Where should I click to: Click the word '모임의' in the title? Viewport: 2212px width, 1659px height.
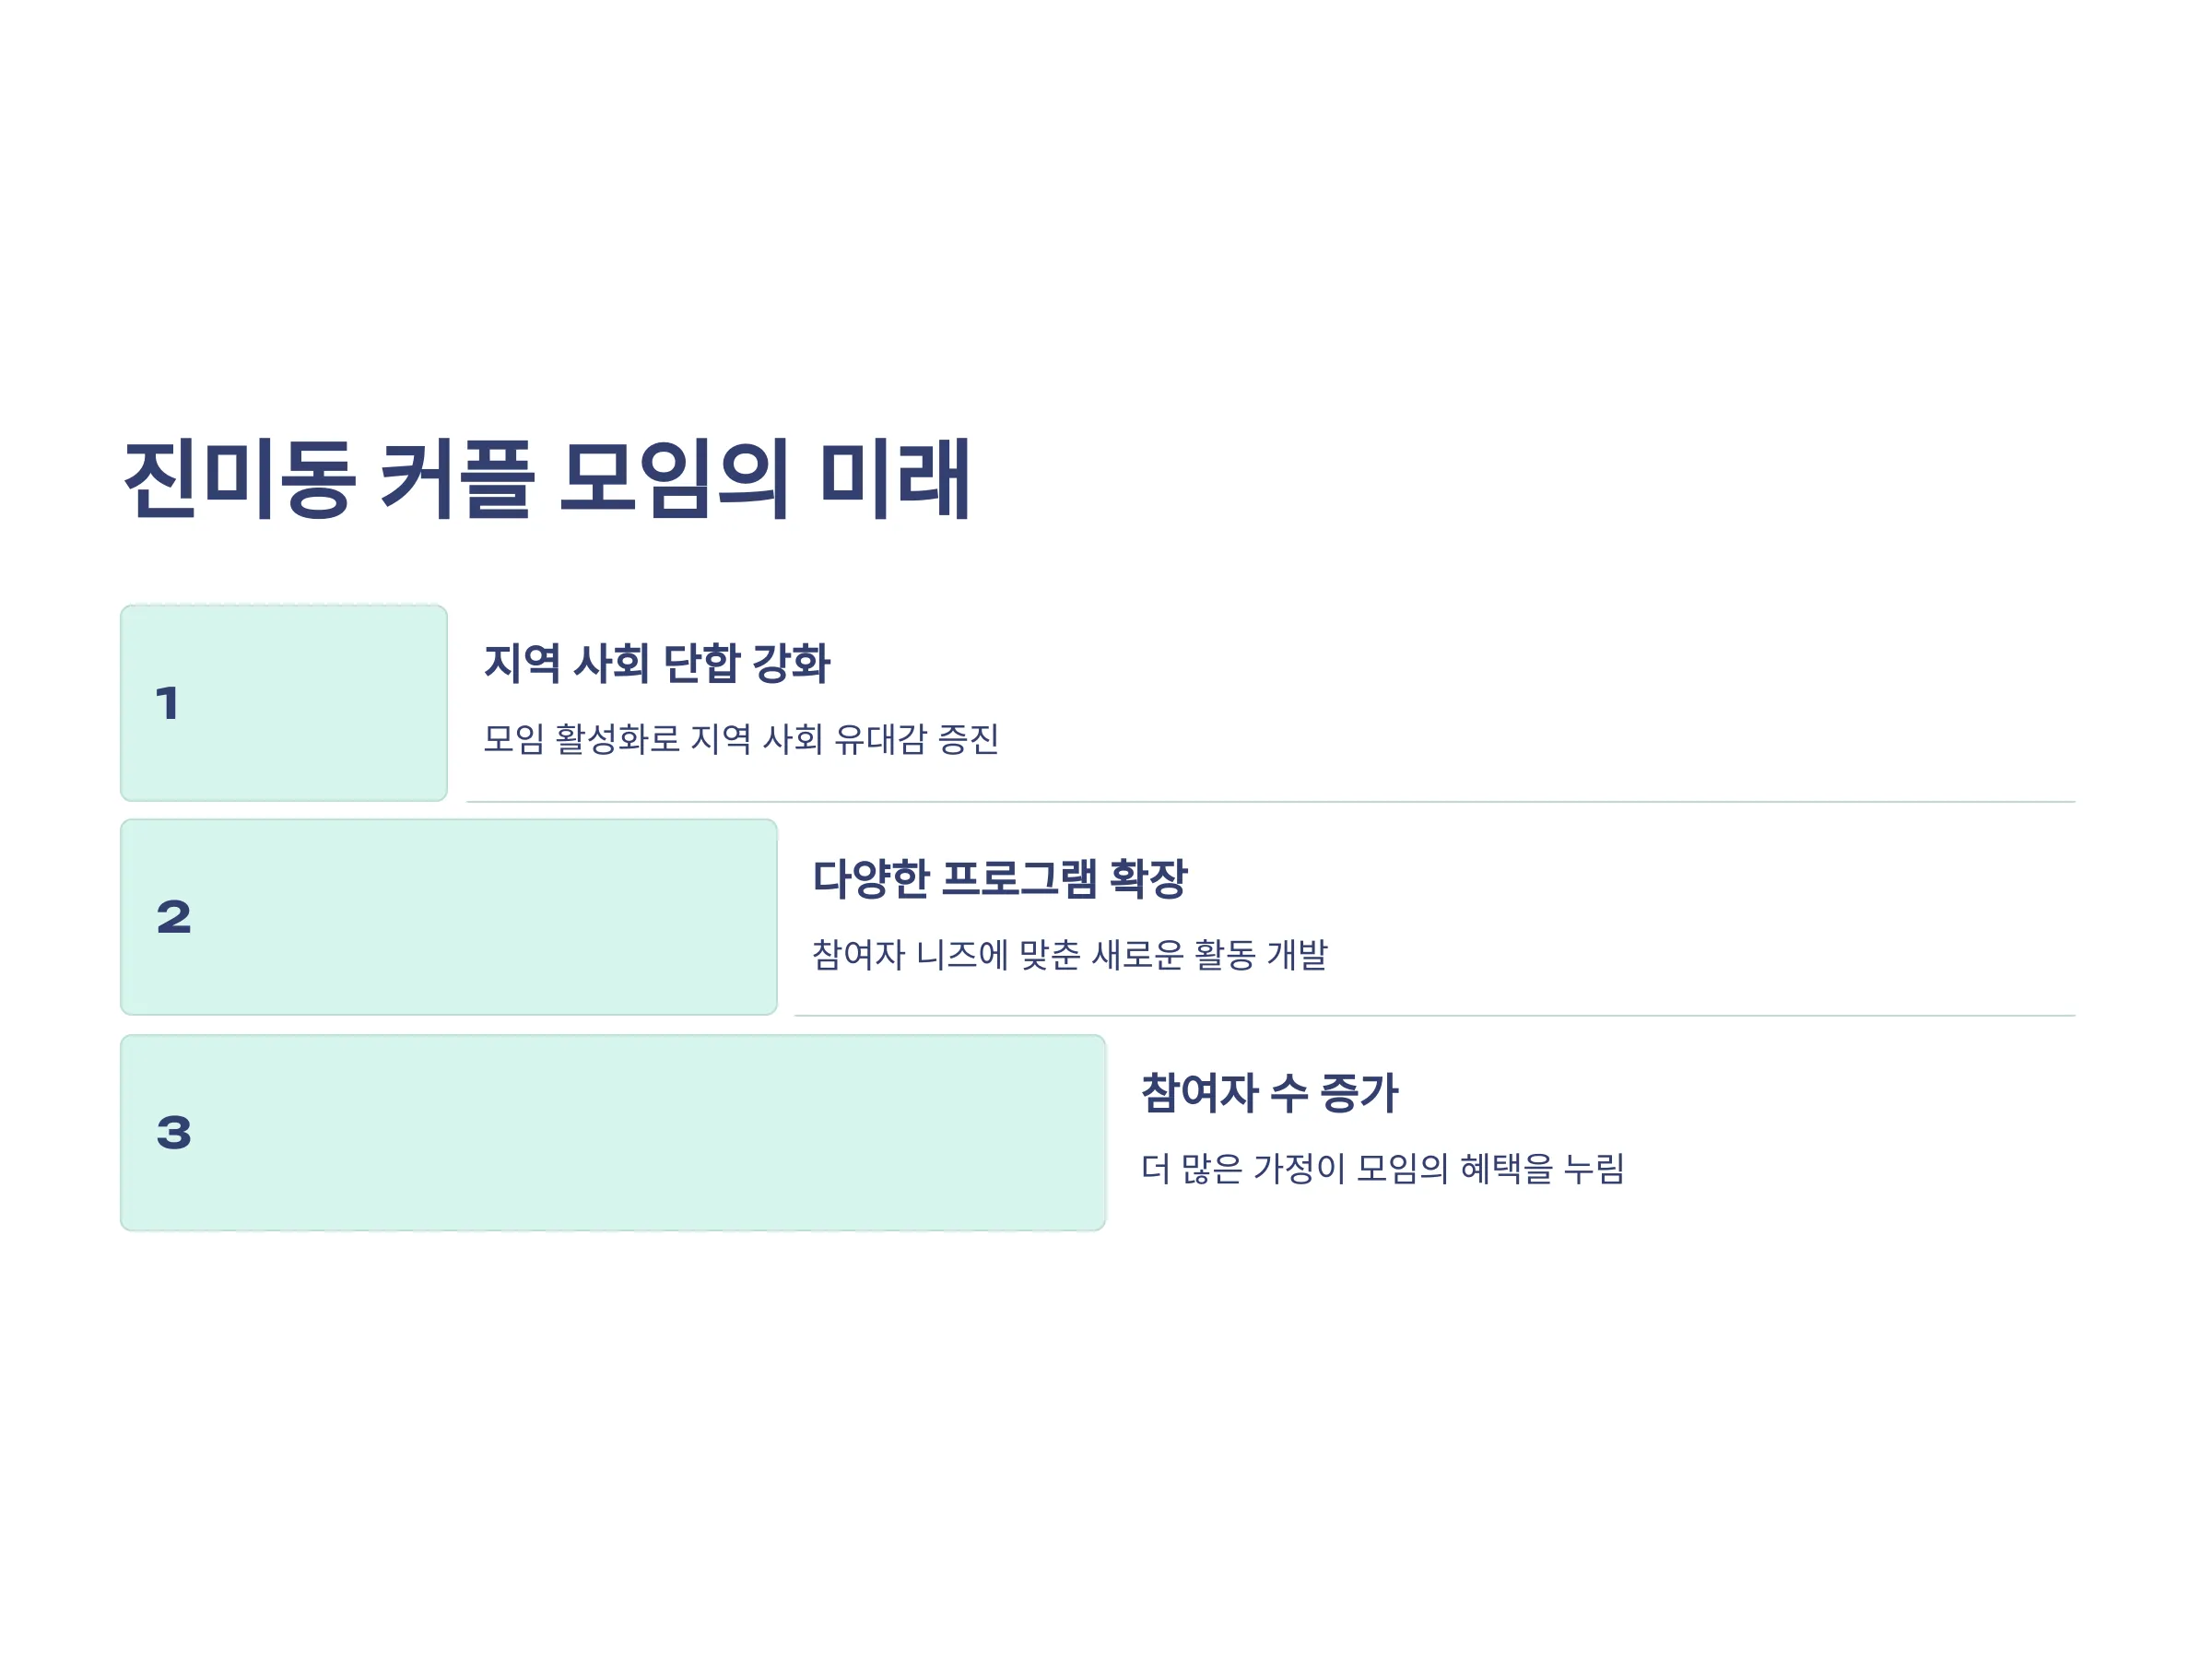(x=675, y=479)
